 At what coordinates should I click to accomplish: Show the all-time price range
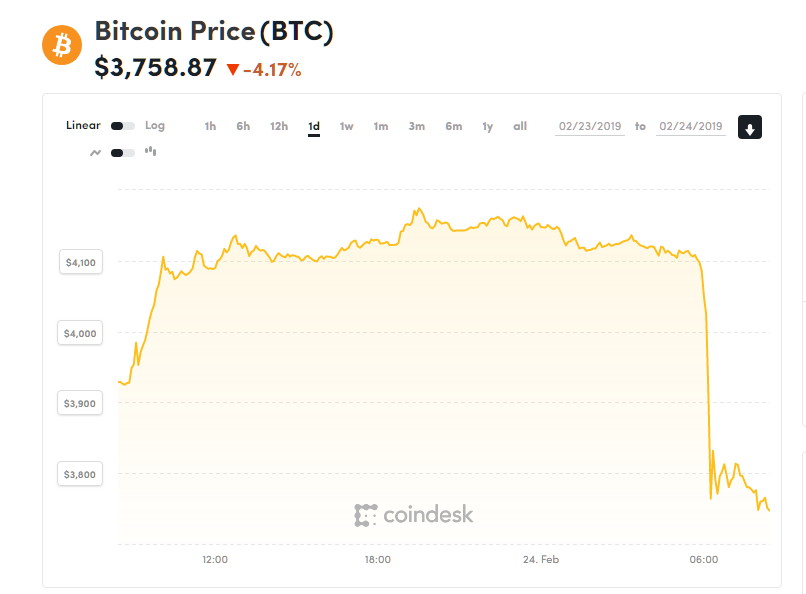click(x=520, y=126)
